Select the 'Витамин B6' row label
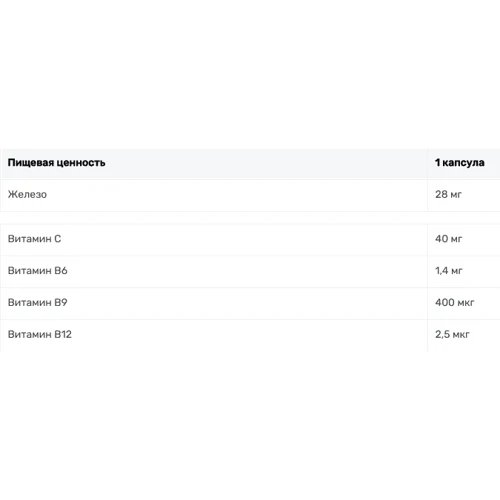 click(38, 271)
